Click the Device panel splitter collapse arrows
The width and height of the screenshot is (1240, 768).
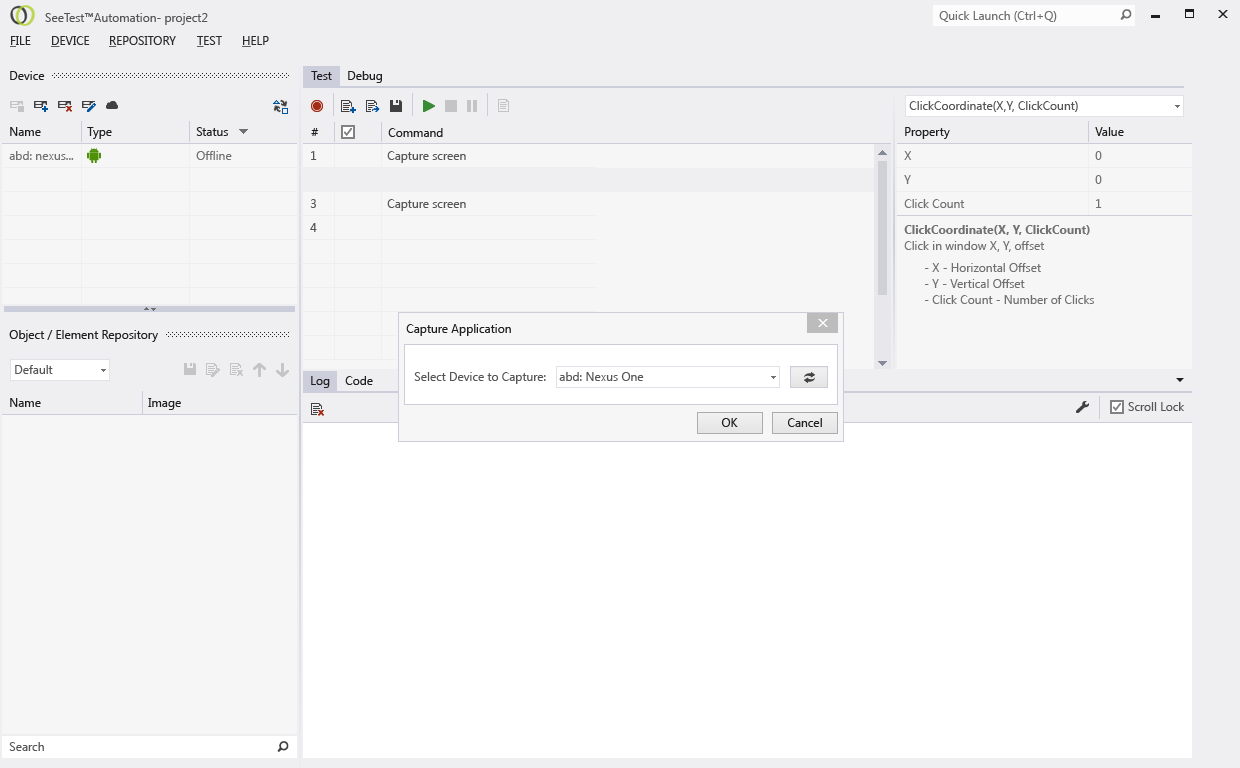point(150,309)
